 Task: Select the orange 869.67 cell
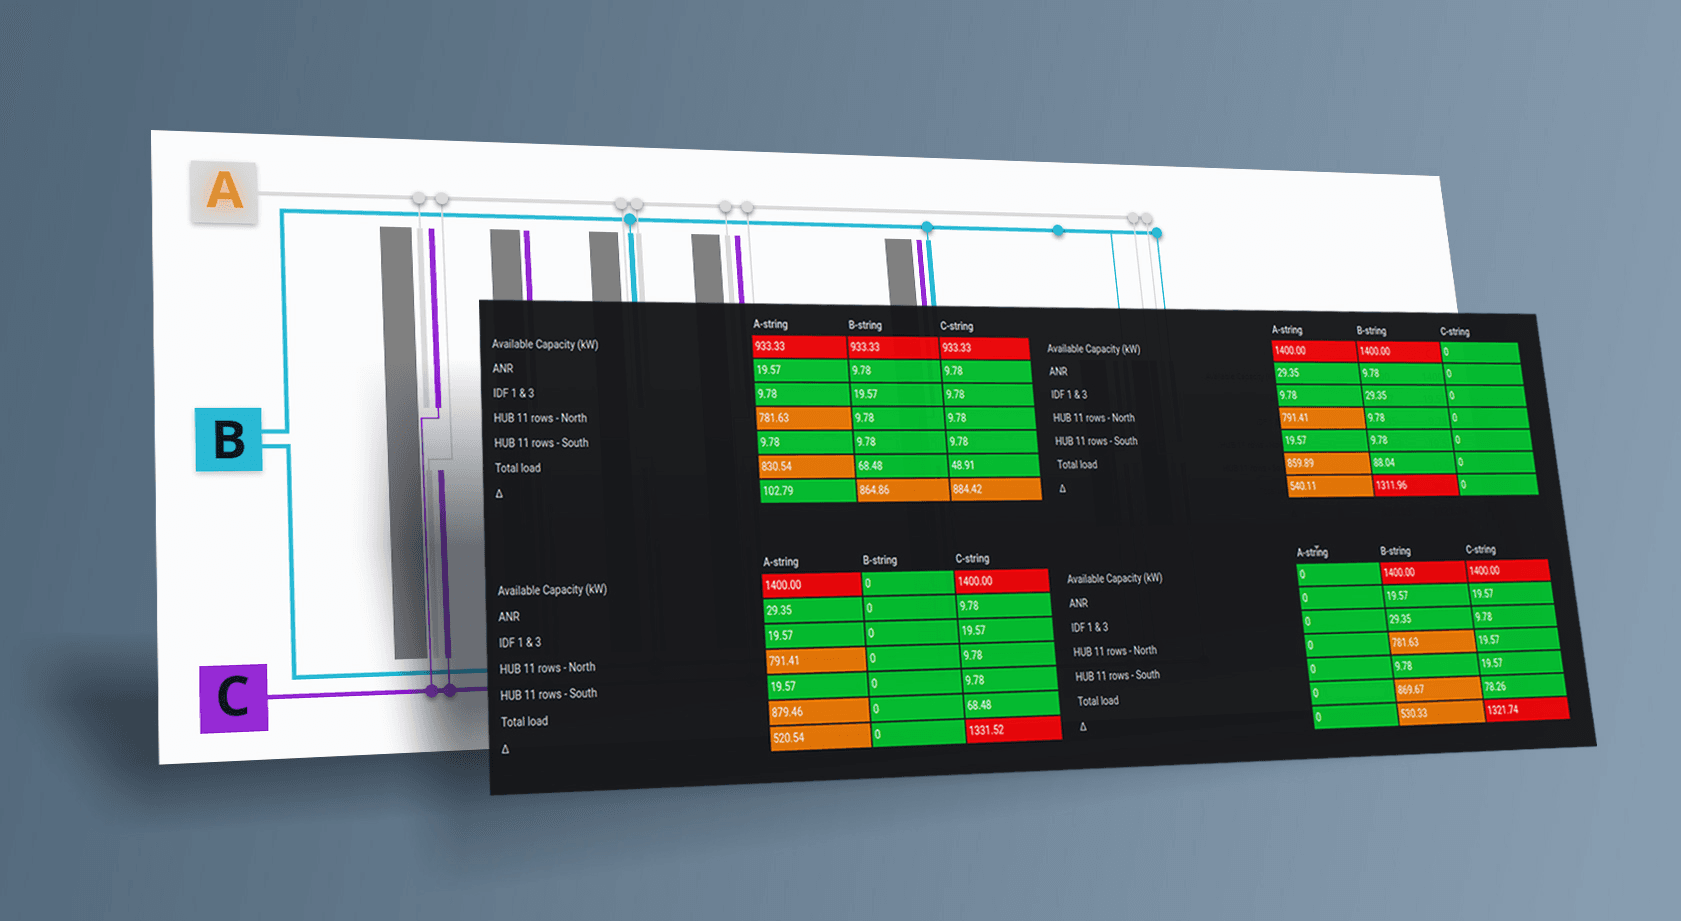[x=1437, y=689]
